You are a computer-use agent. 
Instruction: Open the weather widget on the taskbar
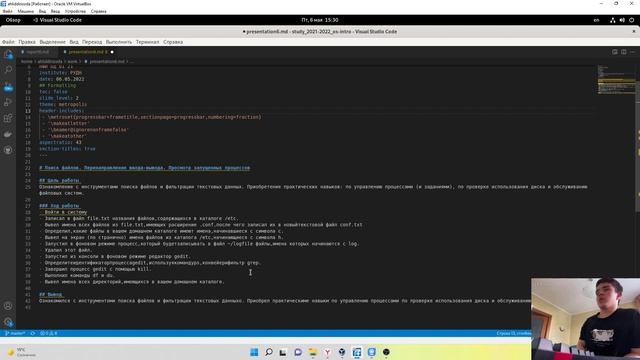pos(21,352)
